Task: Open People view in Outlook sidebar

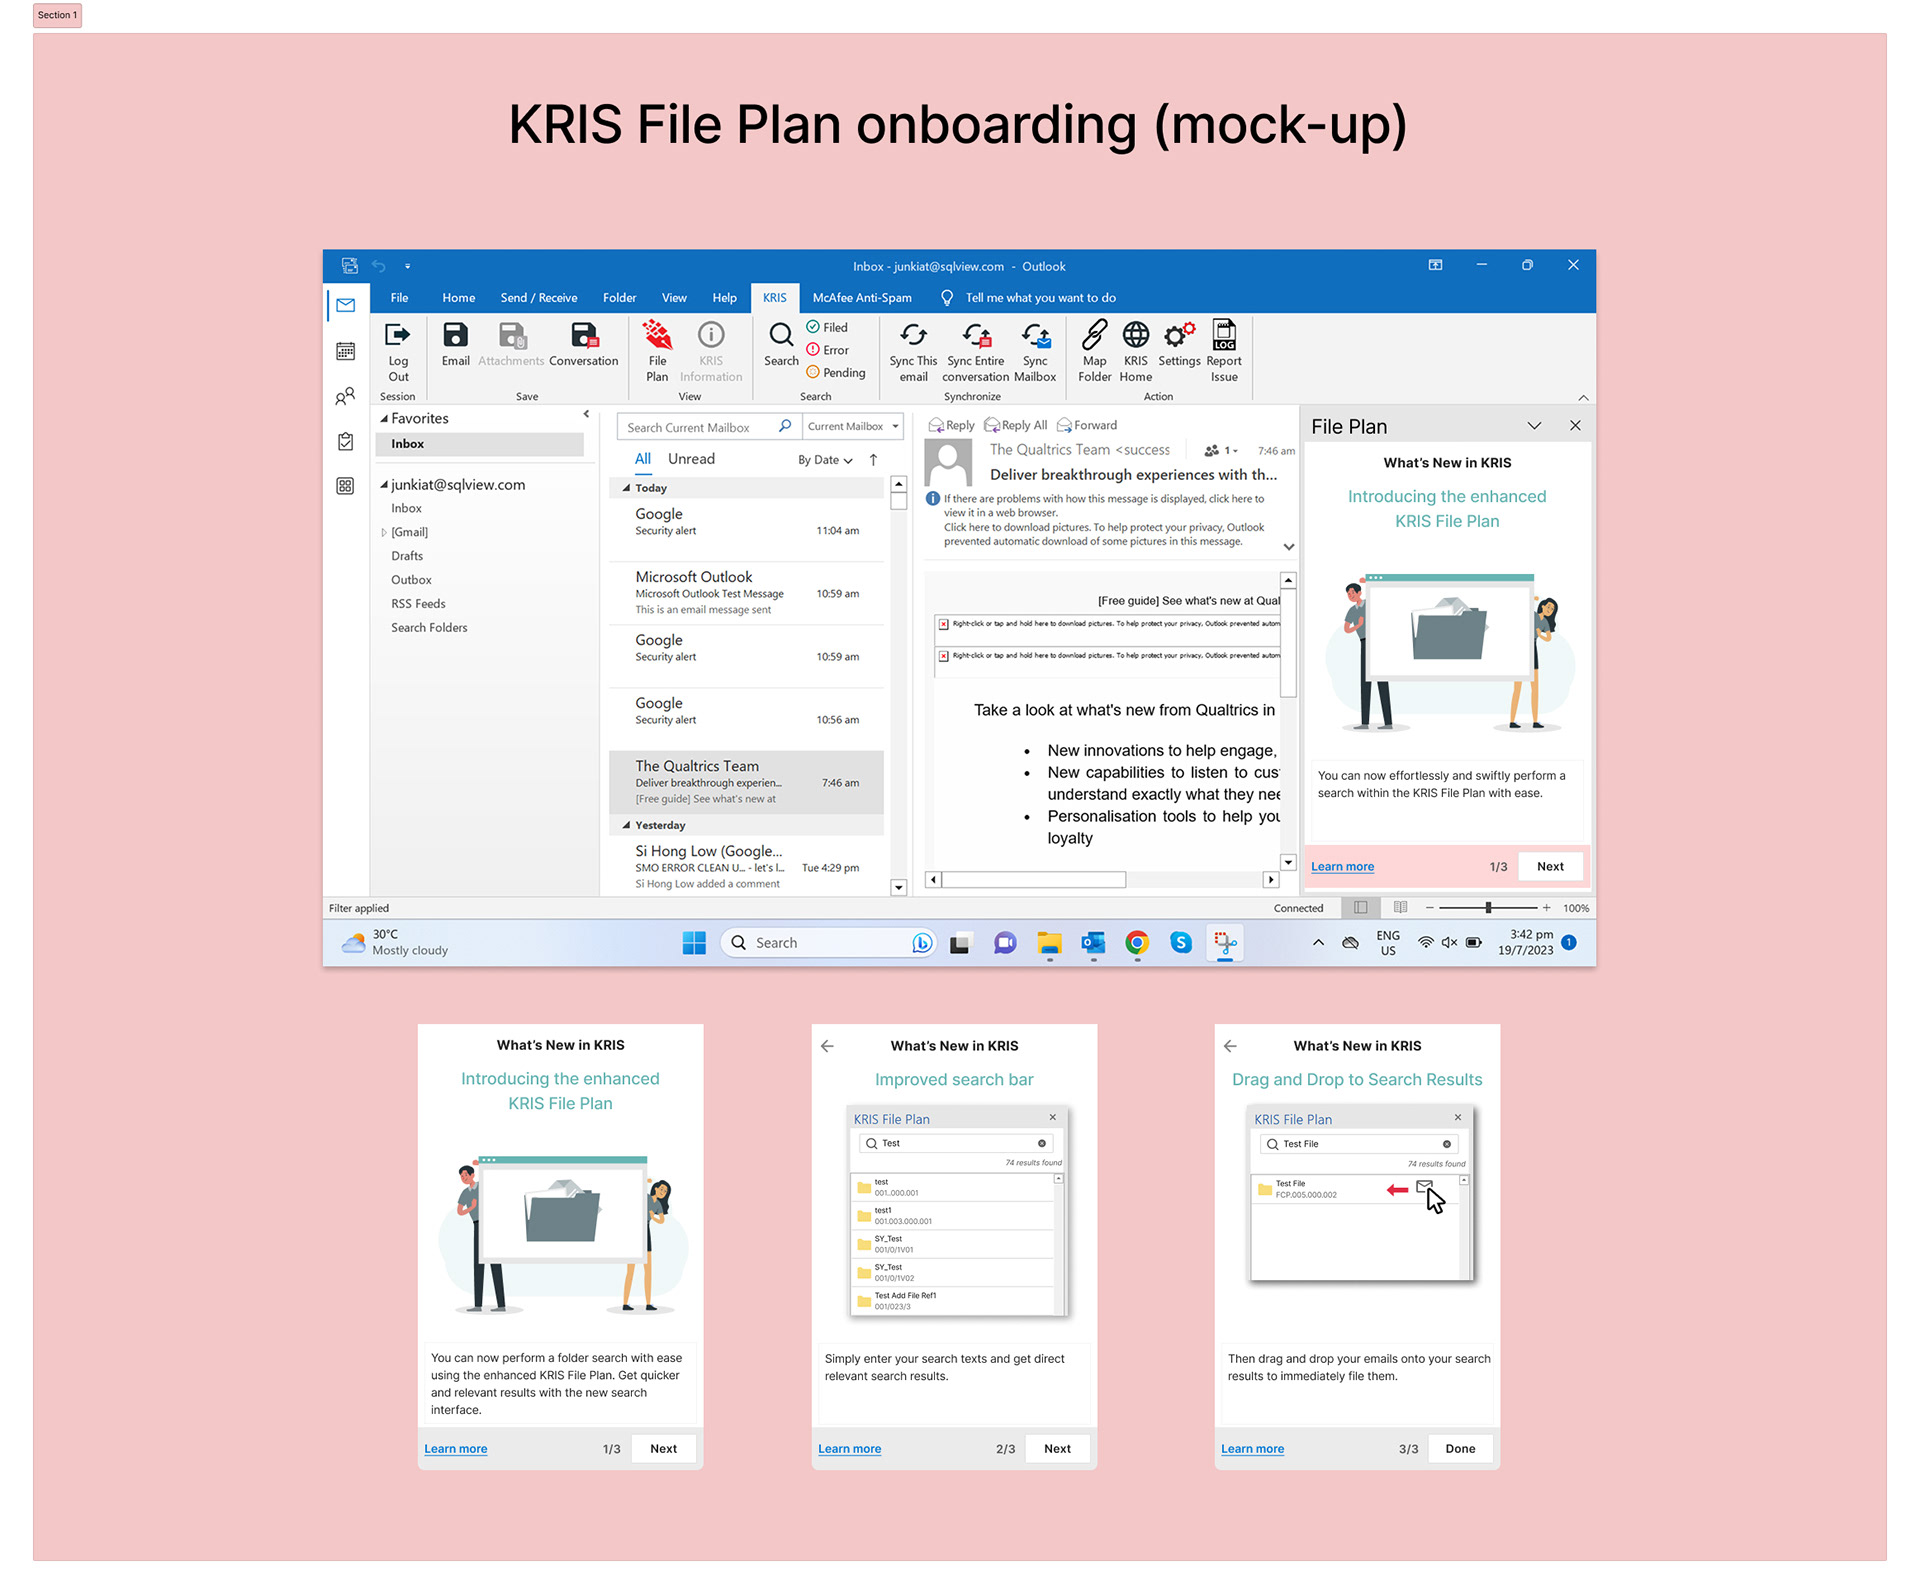Action: click(346, 396)
